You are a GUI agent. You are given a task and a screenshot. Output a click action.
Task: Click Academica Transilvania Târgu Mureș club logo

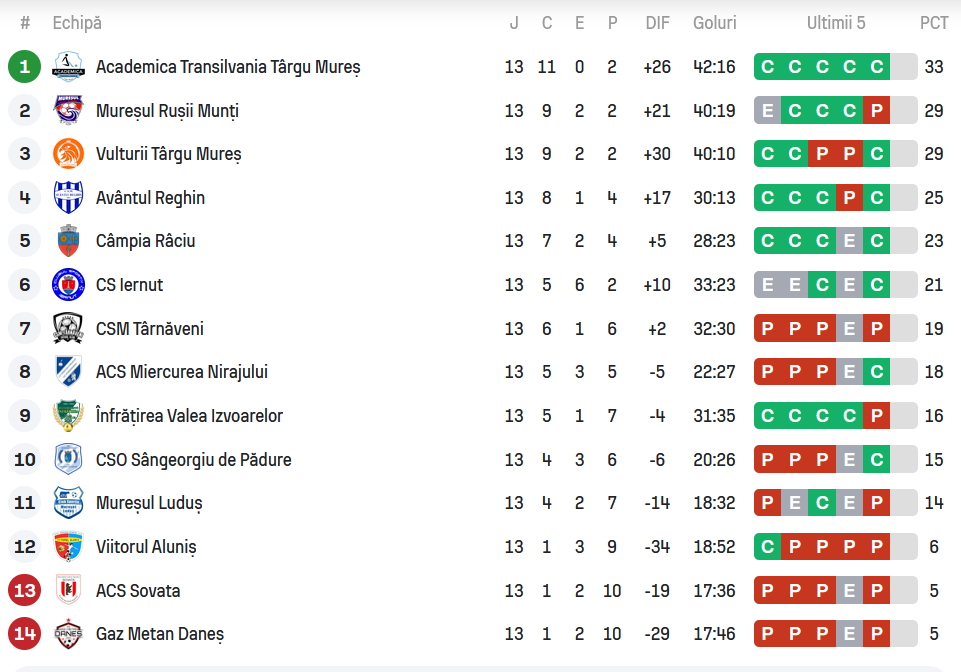(x=68, y=67)
